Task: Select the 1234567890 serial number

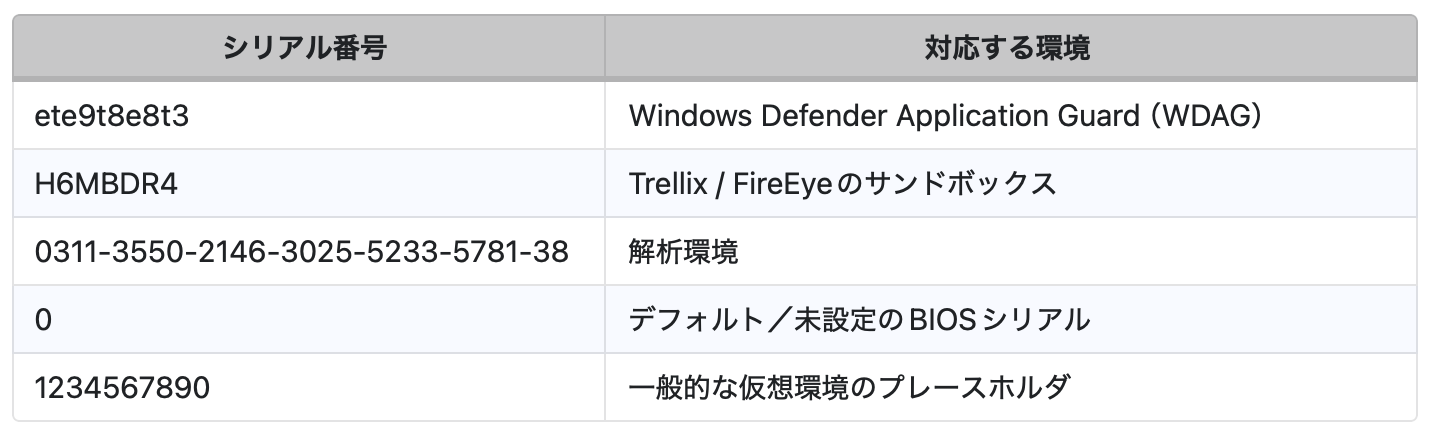Action: (x=122, y=387)
